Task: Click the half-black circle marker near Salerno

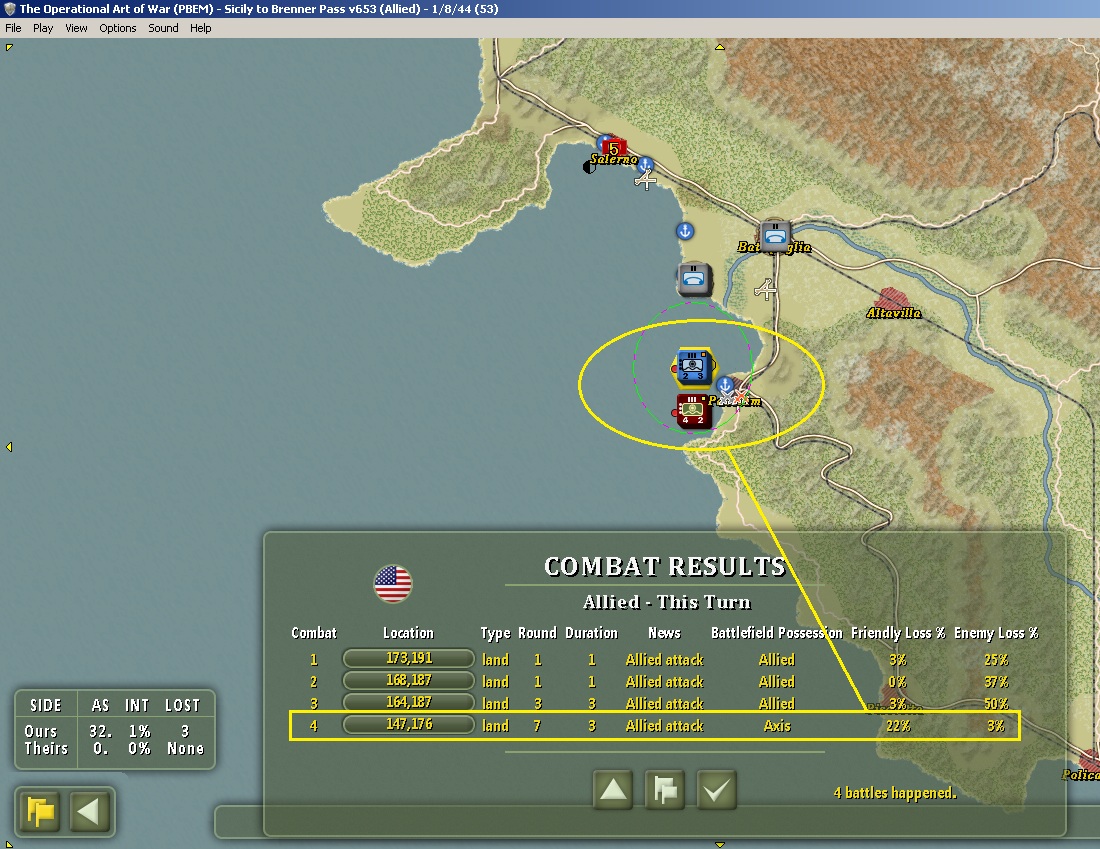Action: [589, 167]
